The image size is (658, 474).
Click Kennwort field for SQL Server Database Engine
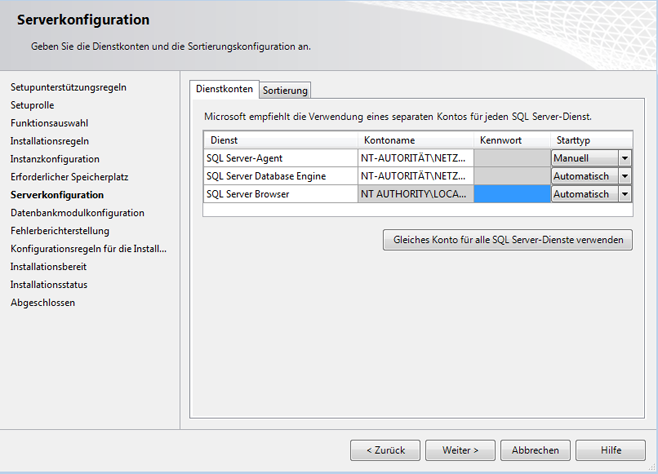[x=512, y=176]
